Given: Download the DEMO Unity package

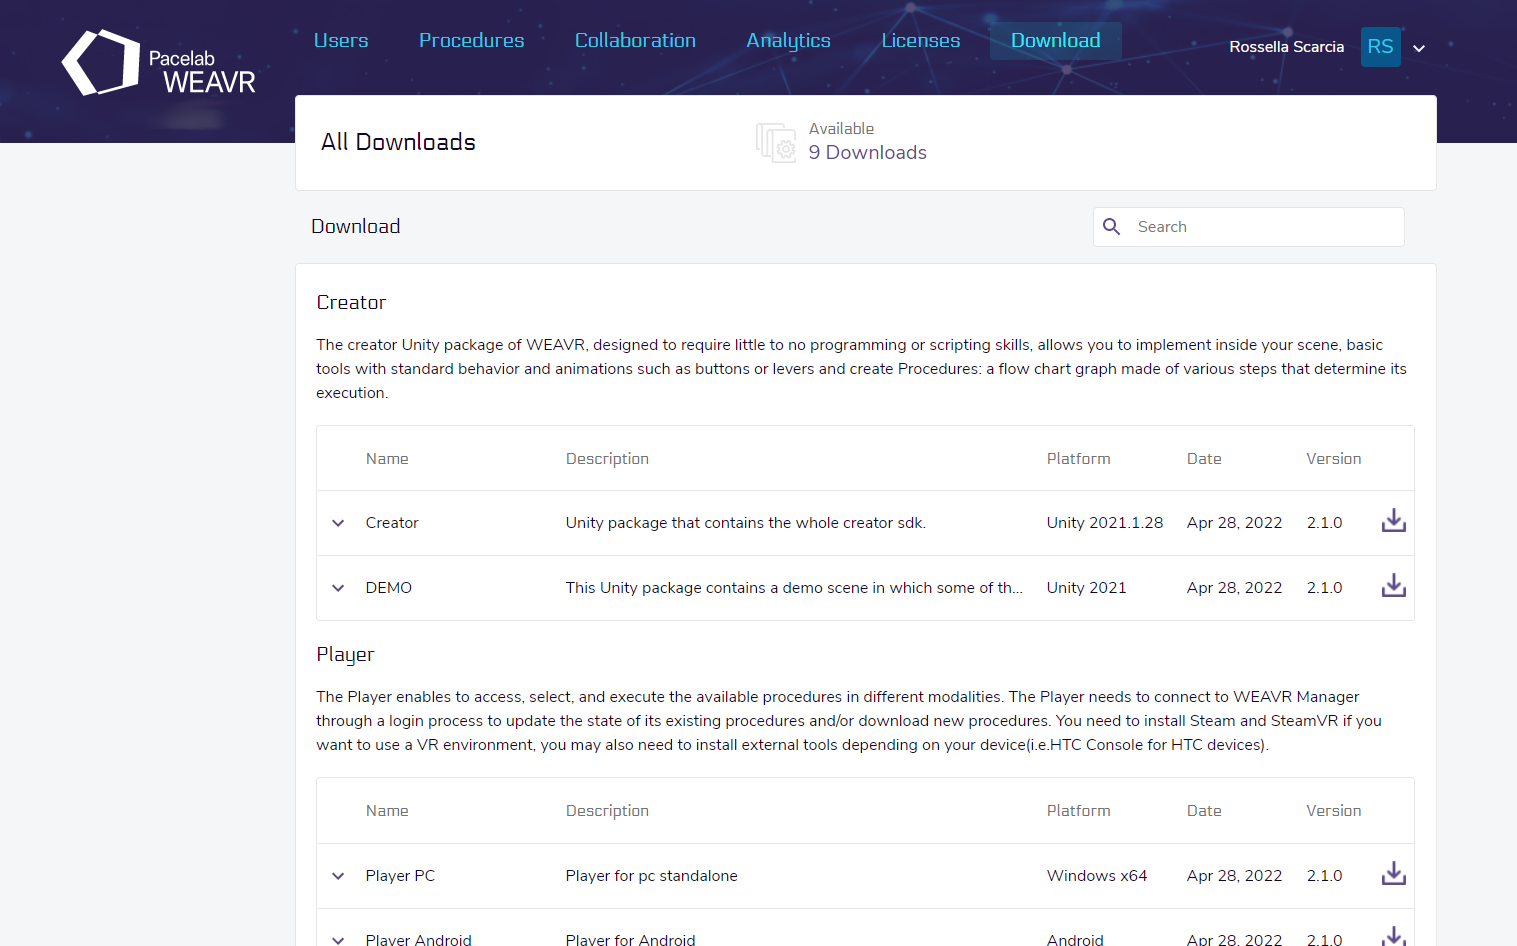Looking at the screenshot, I should coord(1393,586).
